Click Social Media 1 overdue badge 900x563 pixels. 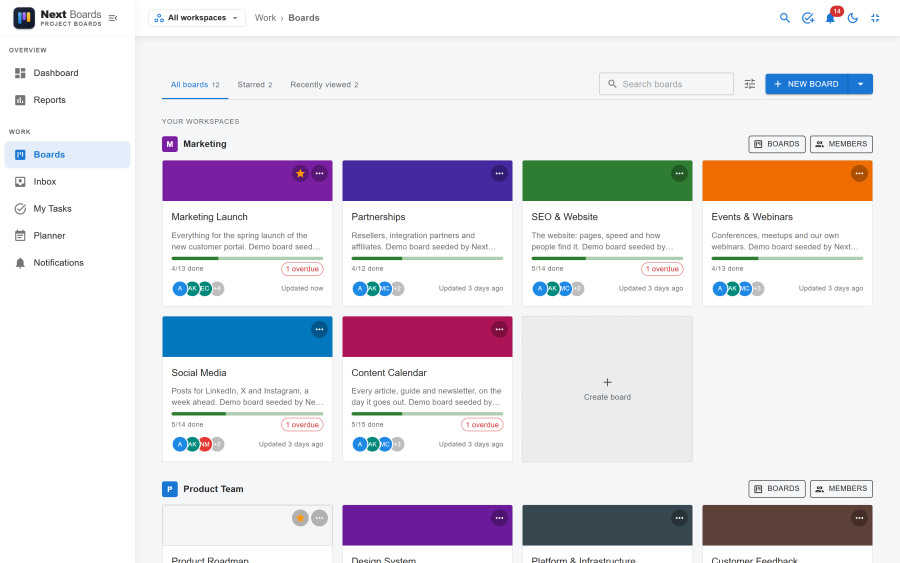[302, 425]
